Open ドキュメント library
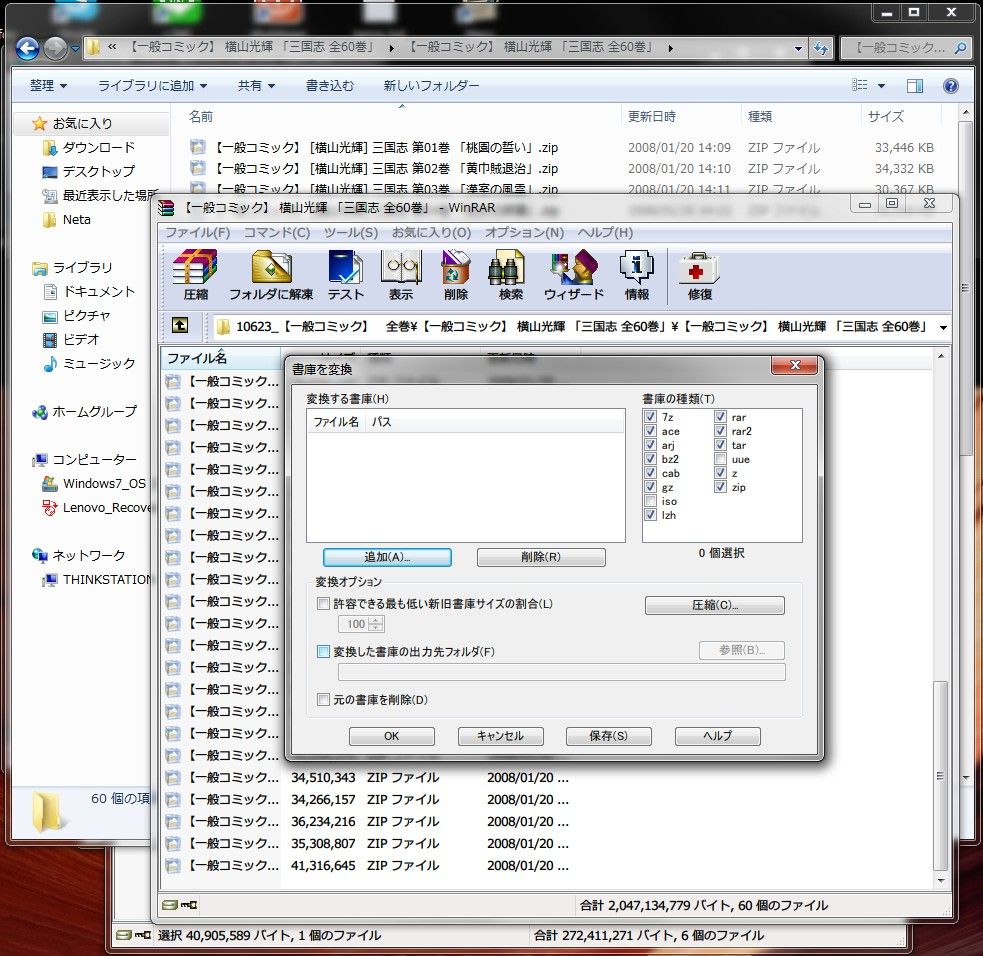Viewport: 983px width, 956px height. [89, 292]
